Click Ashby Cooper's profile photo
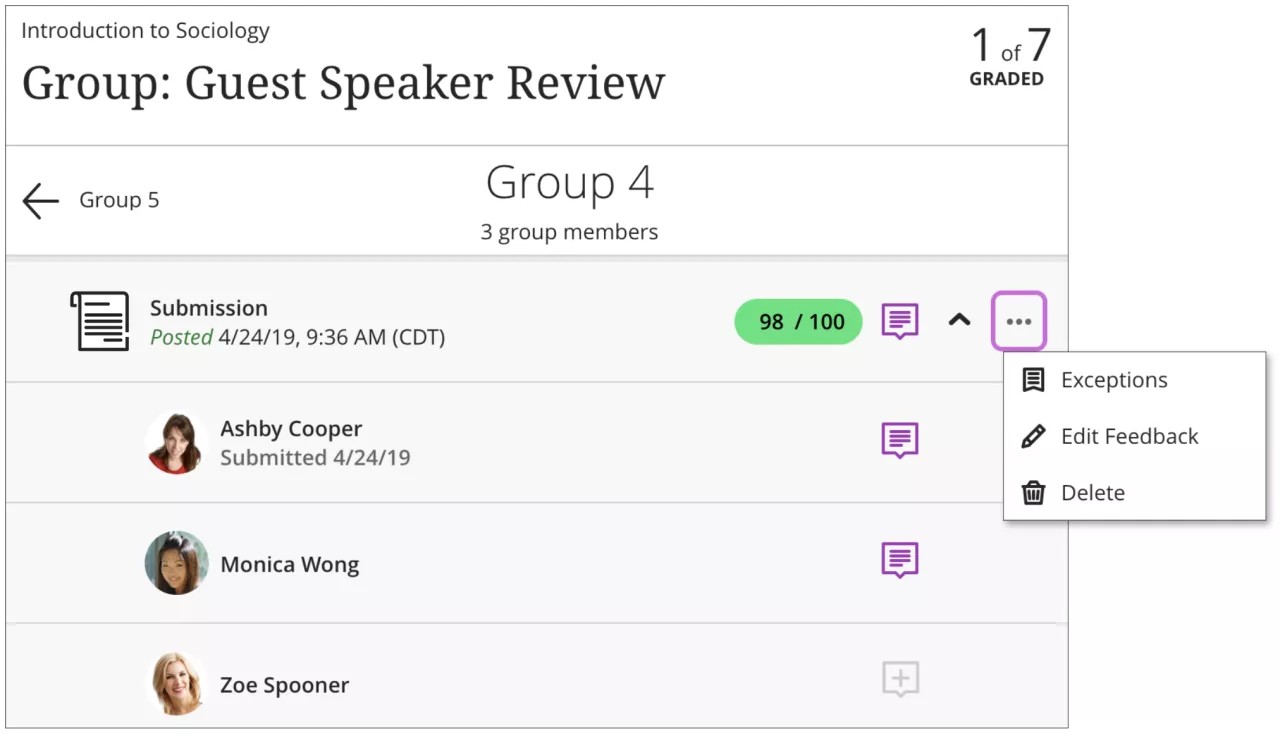The width and height of the screenshot is (1280, 736). (x=176, y=442)
